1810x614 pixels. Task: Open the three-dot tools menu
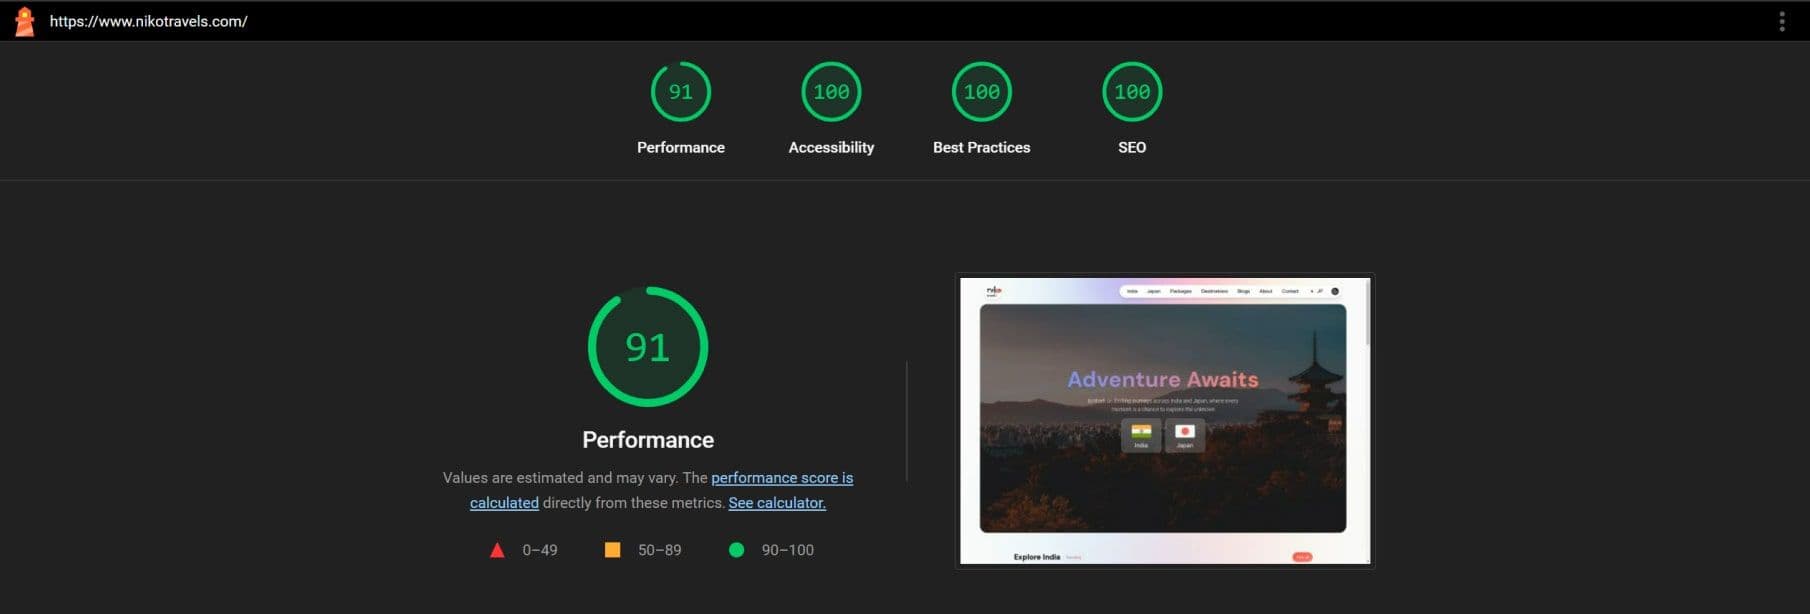1781,21
